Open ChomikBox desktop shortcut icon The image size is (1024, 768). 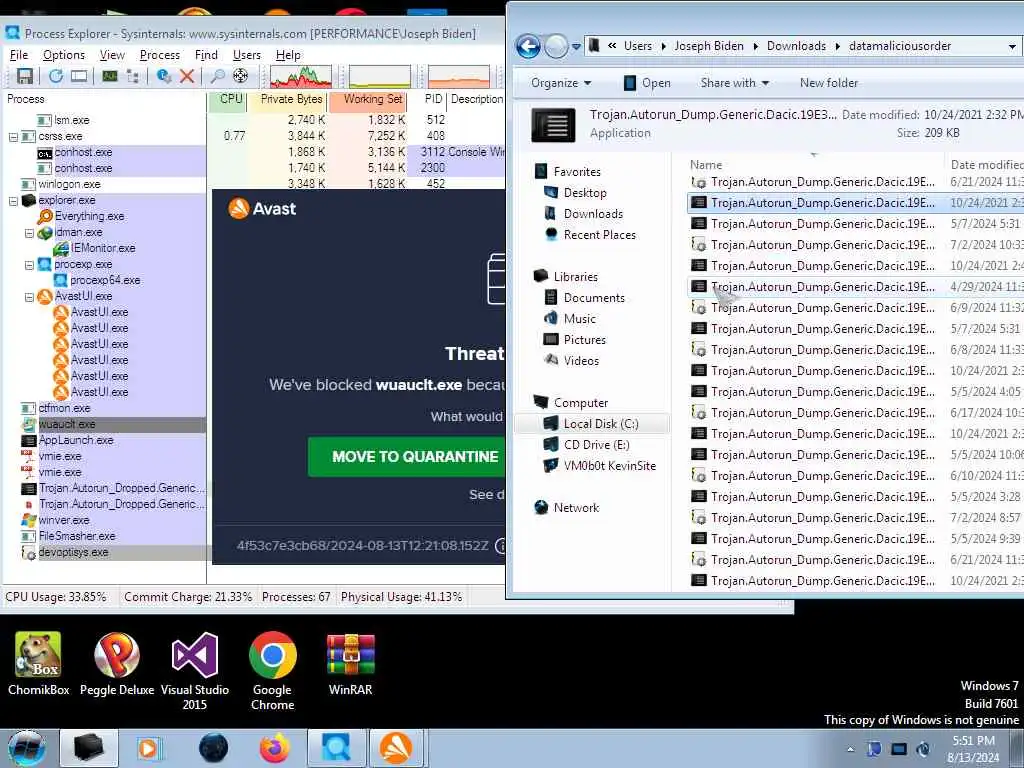tap(39, 665)
